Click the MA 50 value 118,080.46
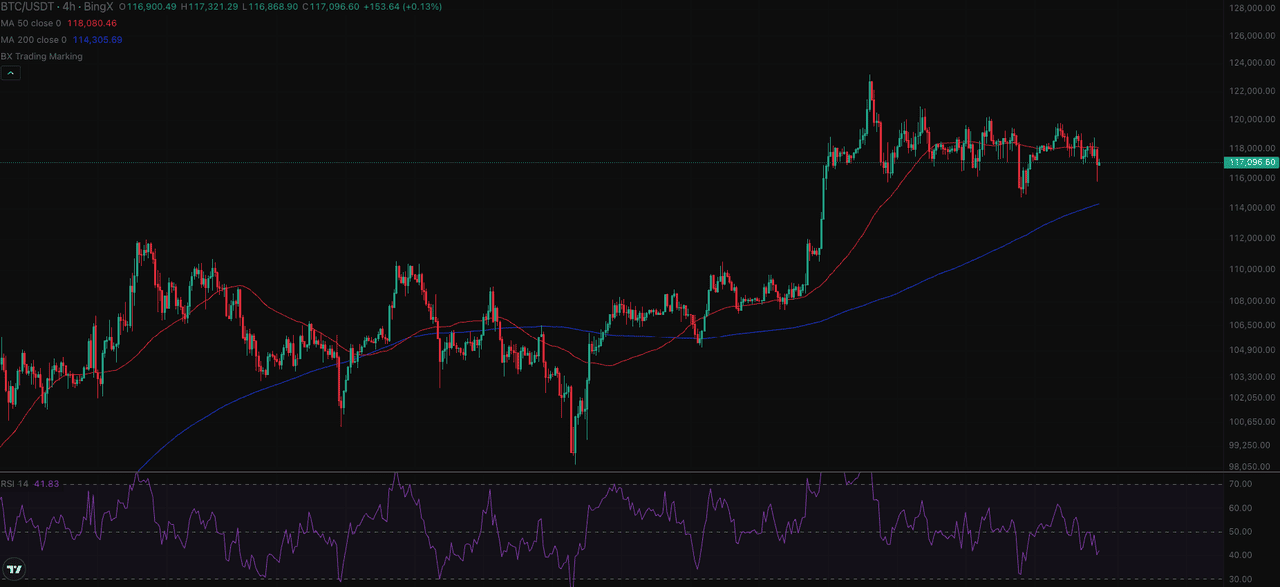1280x587 pixels. (x=91, y=23)
